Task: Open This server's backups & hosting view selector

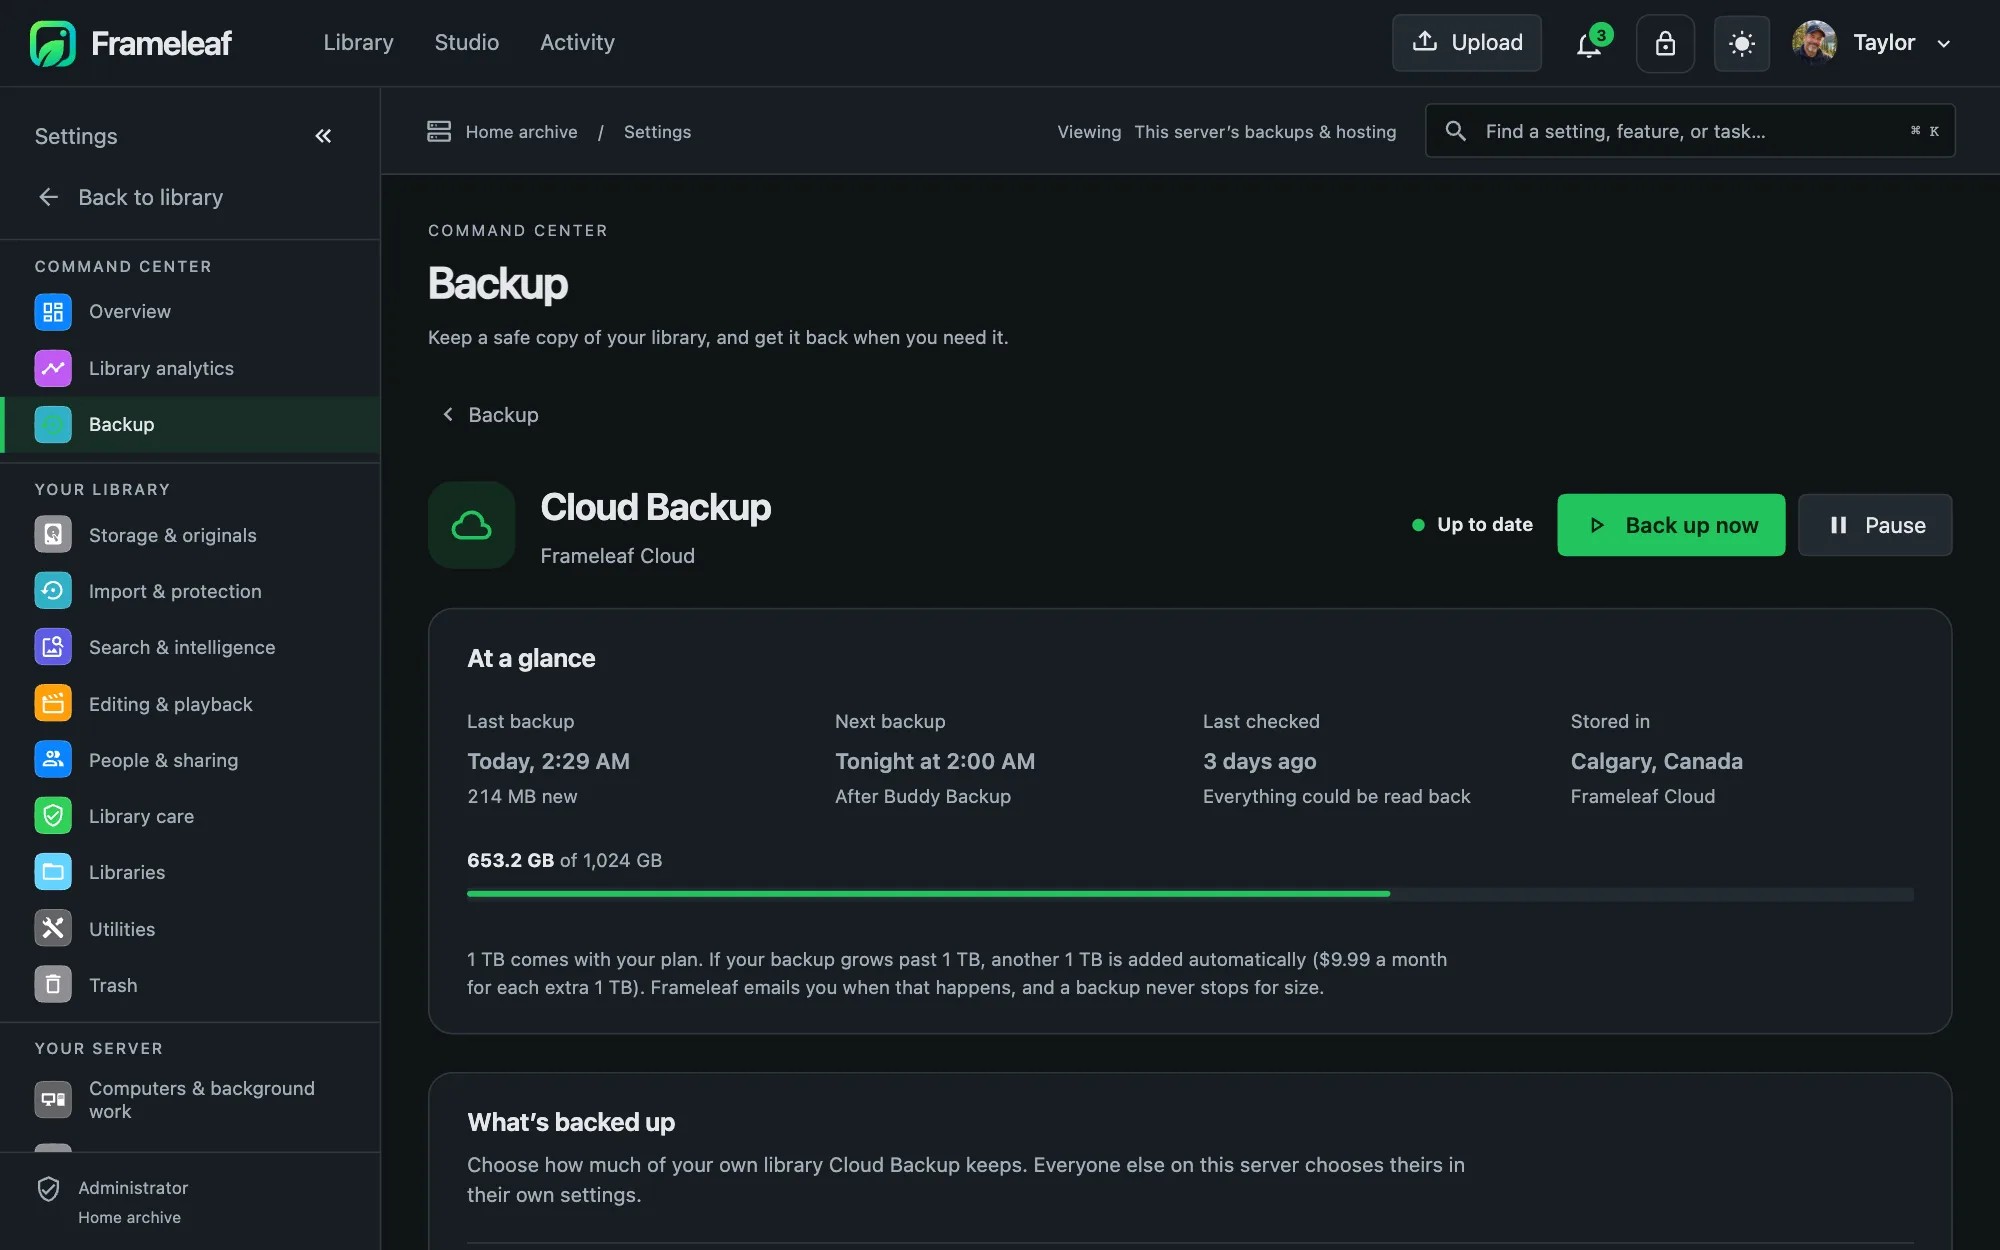Action: tap(1265, 132)
